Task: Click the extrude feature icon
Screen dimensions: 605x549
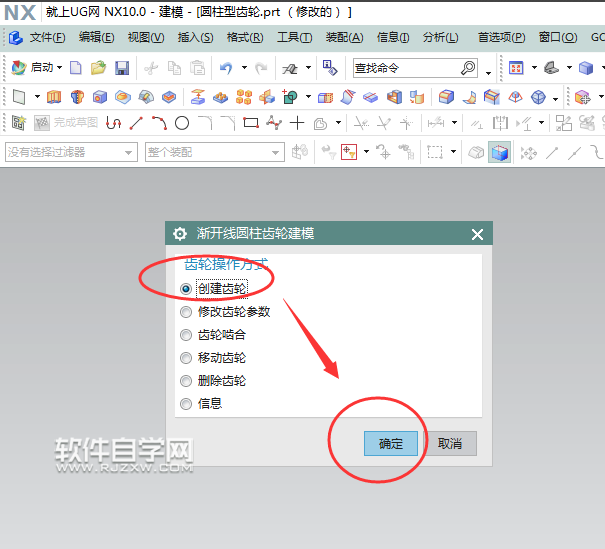Action: coord(54,97)
